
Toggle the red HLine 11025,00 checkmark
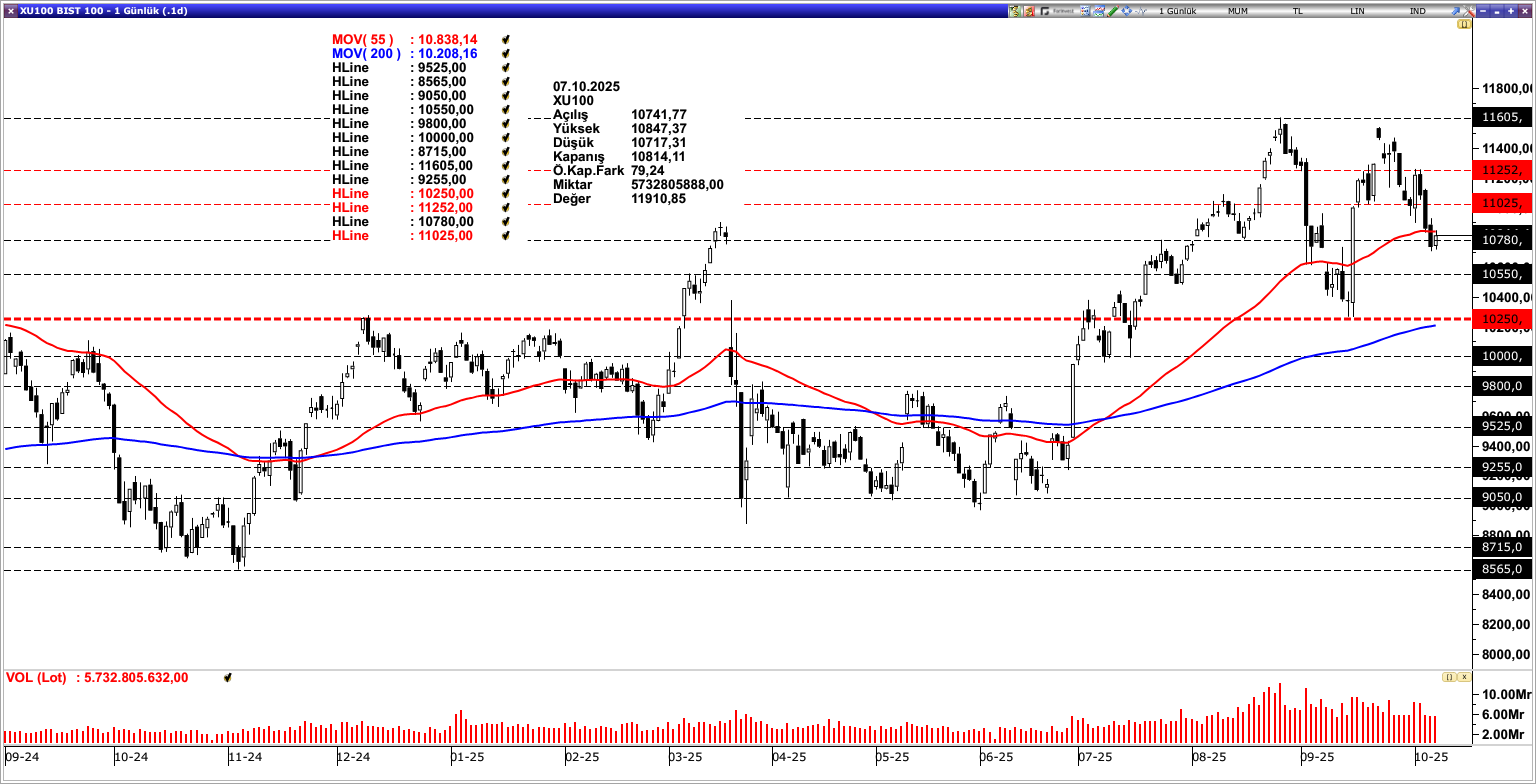(506, 235)
